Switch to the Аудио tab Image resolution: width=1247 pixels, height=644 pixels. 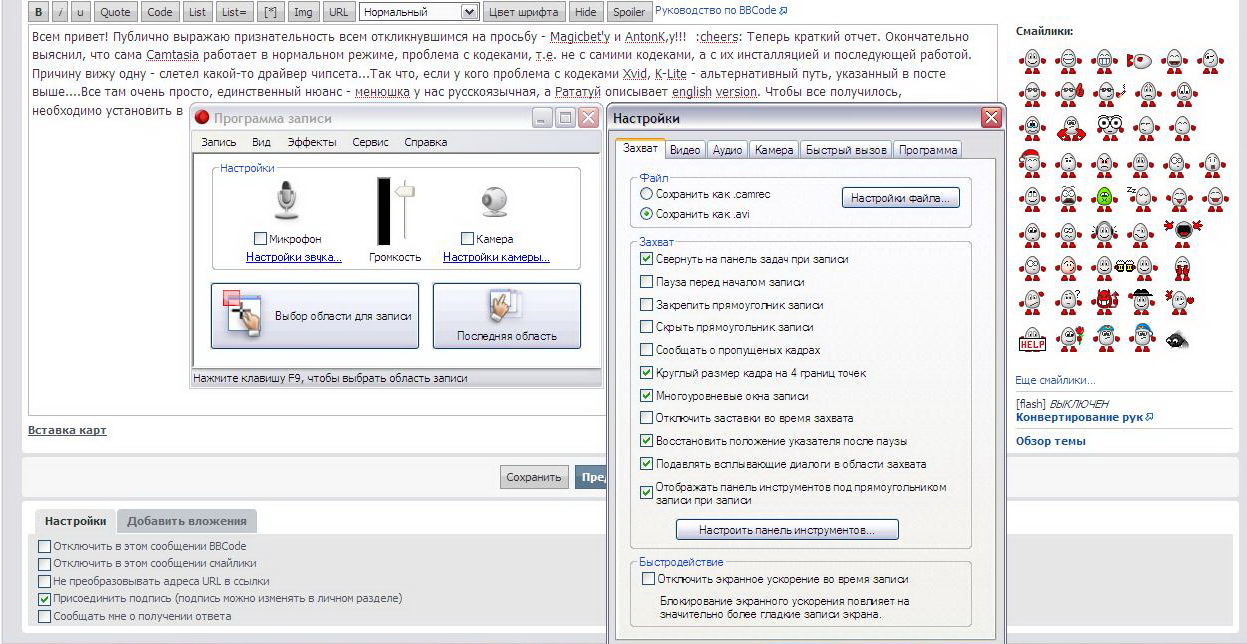[x=727, y=150]
